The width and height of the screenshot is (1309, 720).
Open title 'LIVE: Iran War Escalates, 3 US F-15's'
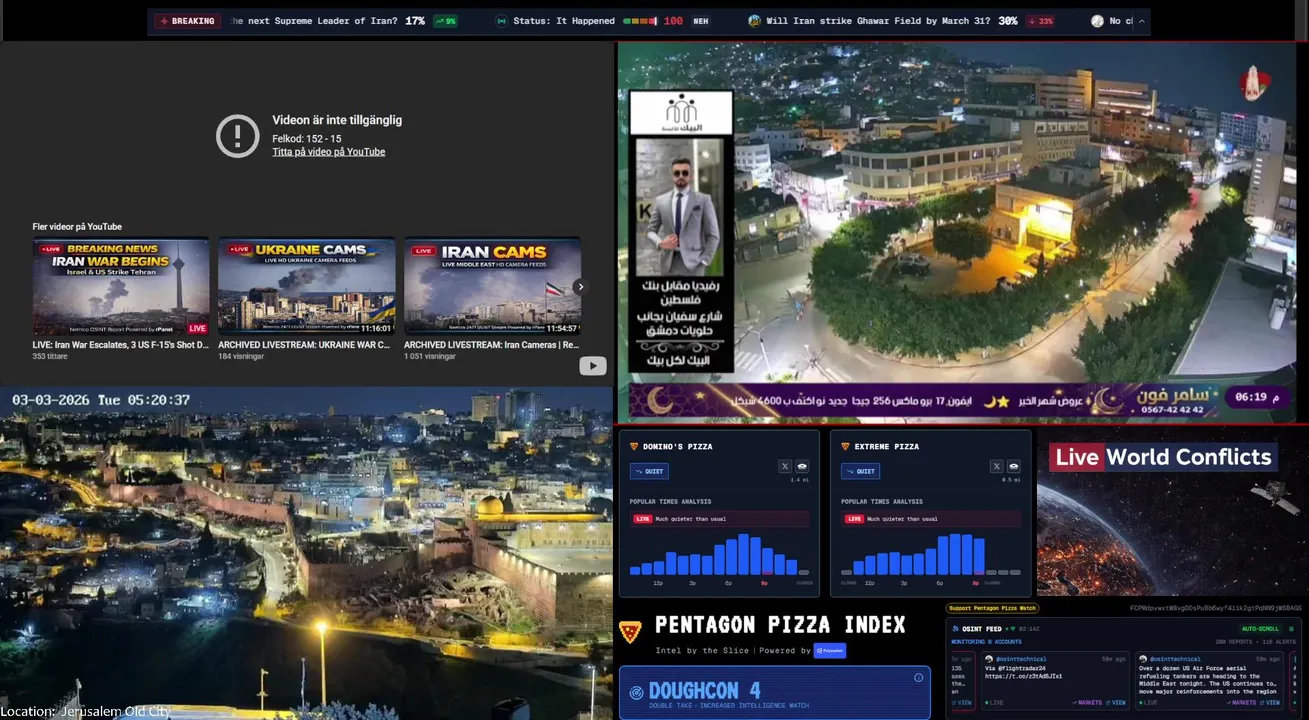tap(121, 345)
